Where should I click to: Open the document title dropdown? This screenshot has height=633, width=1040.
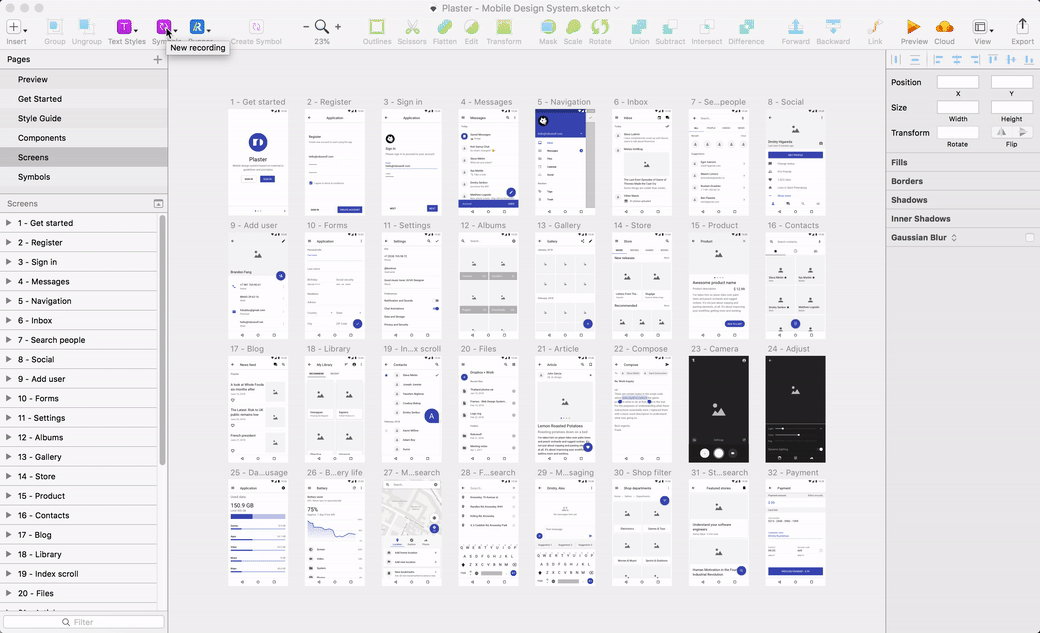[x=617, y=8]
